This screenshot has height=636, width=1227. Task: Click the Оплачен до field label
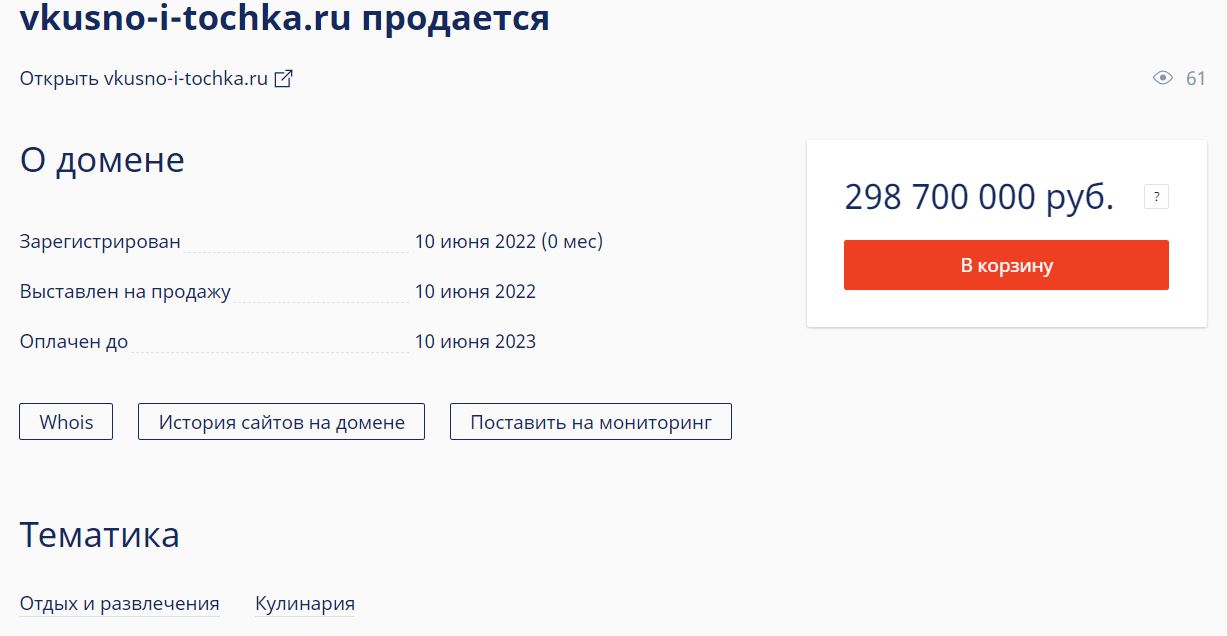74,342
